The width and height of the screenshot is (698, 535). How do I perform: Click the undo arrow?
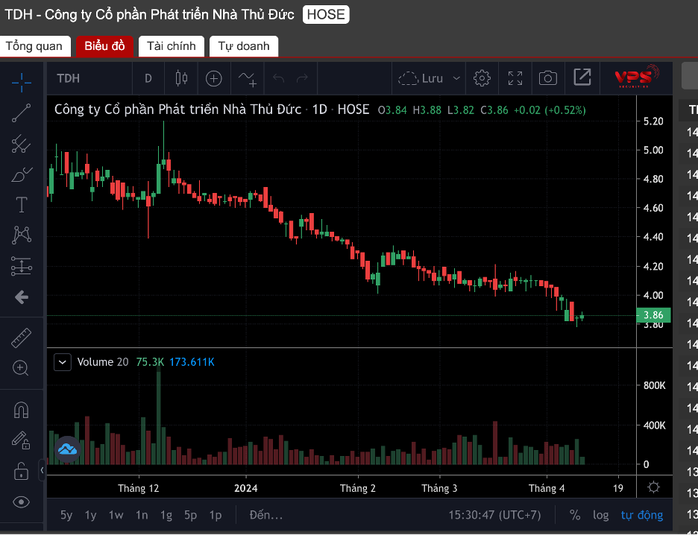(279, 79)
